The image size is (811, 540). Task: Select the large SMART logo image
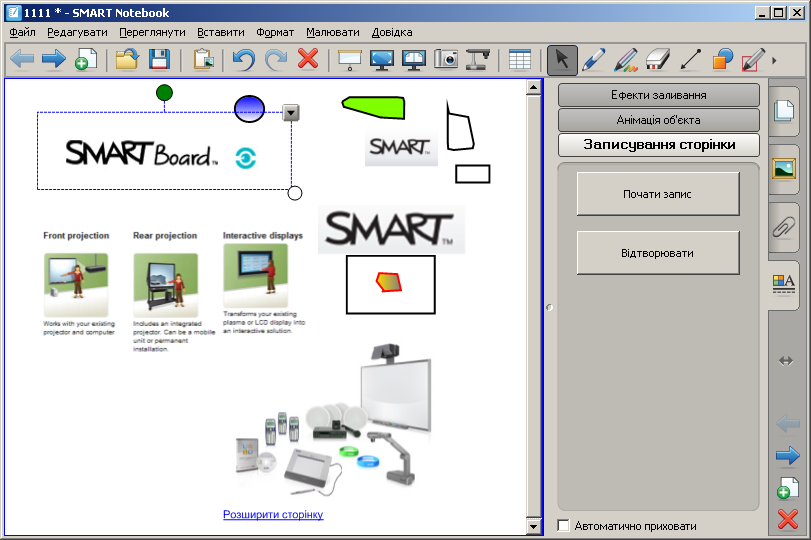click(x=392, y=230)
